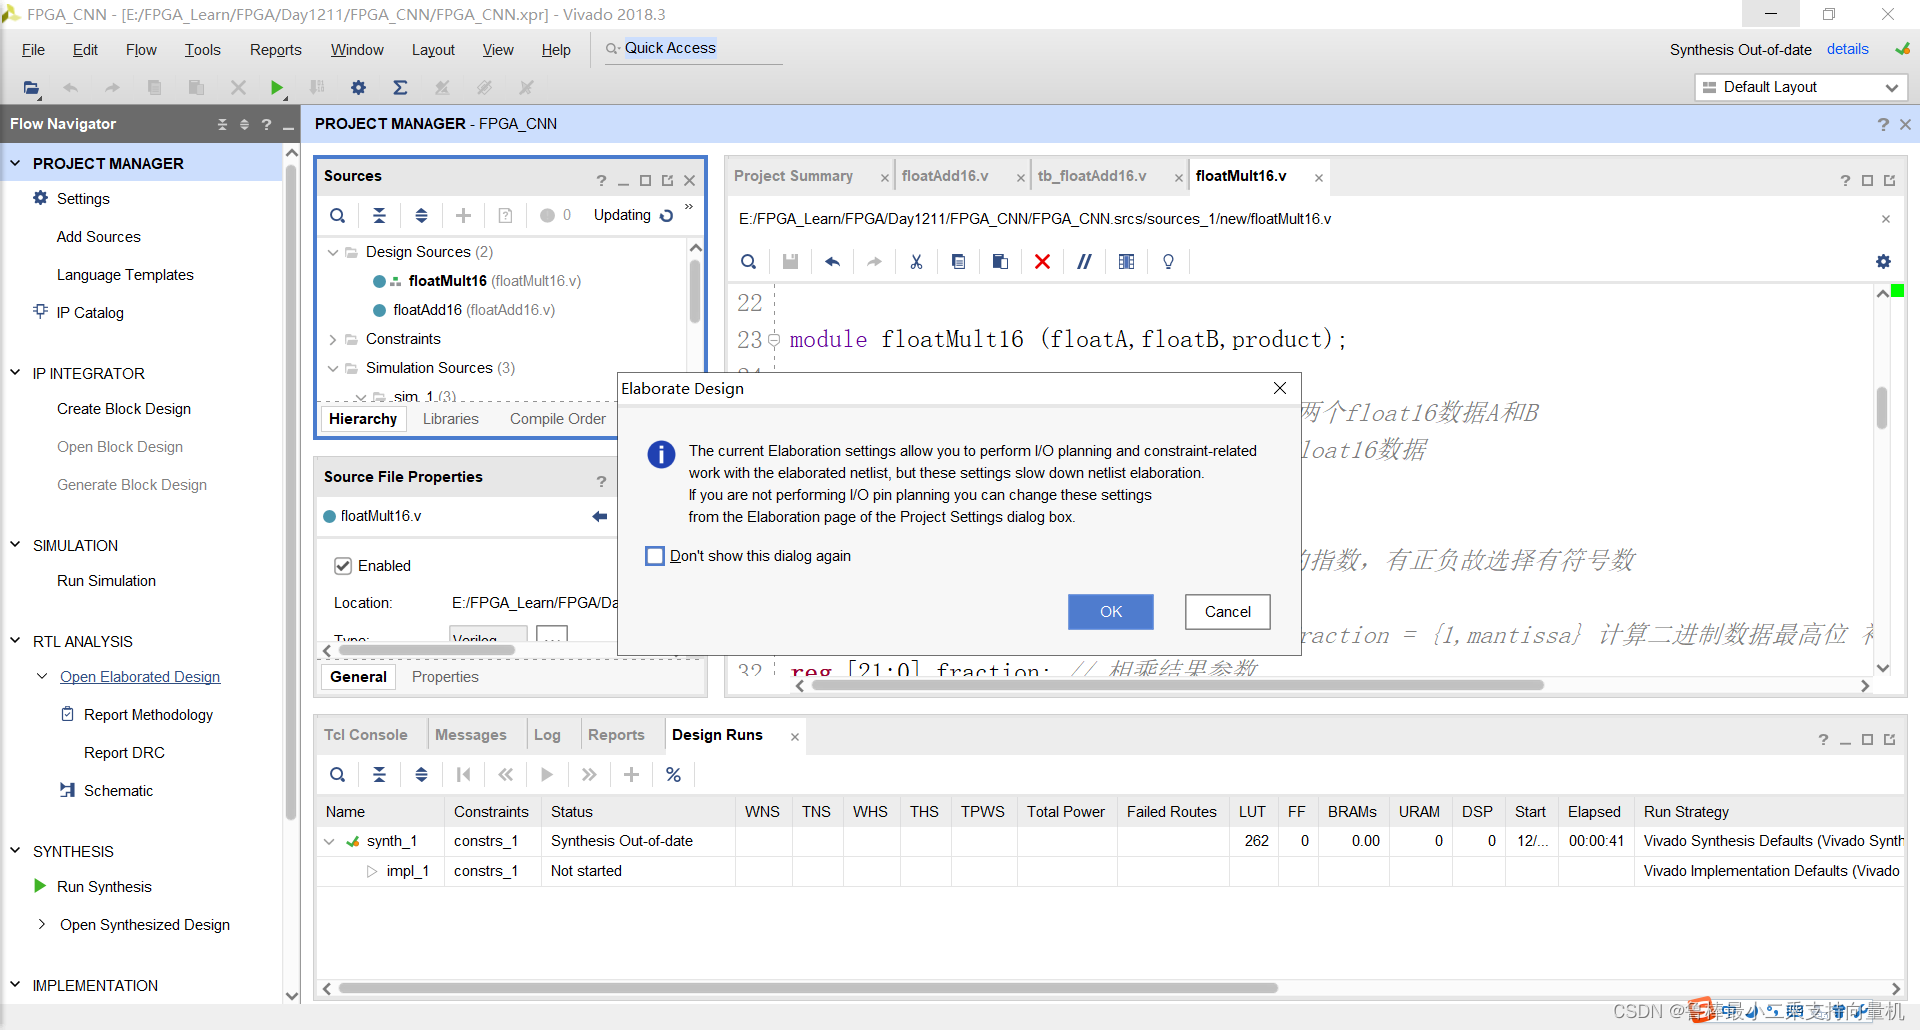Click the Open Project icon in the main toolbar
The height and width of the screenshot is (1030, 1920).
[32, 88]
